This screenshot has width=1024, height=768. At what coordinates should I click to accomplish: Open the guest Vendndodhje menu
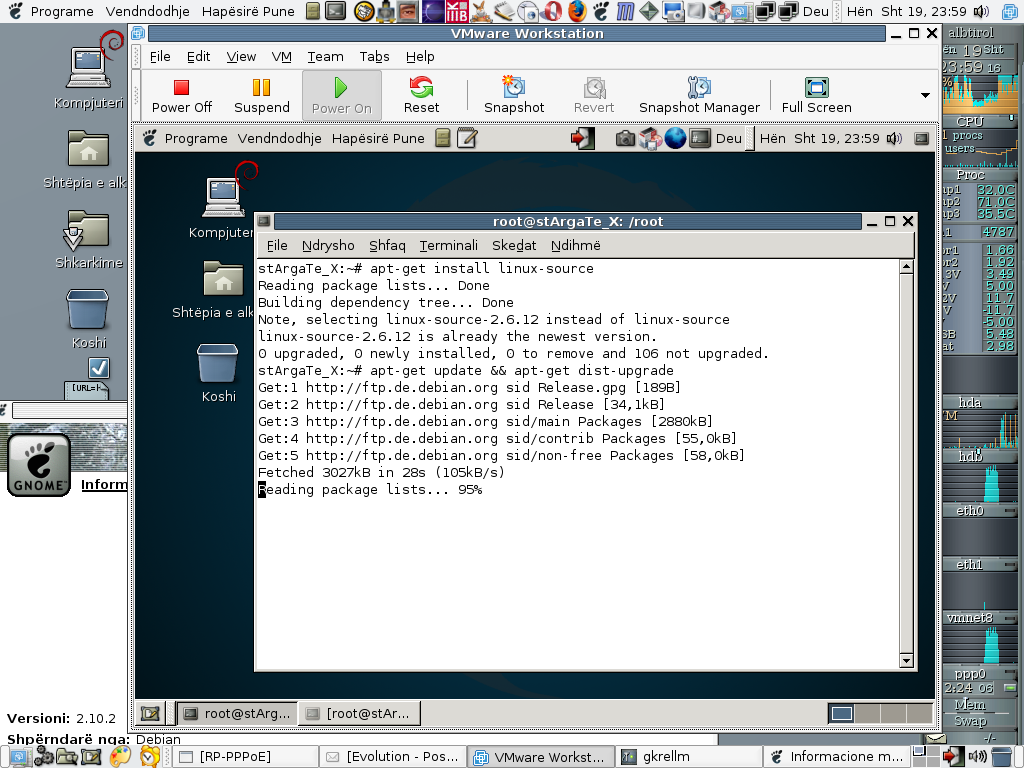point(280,138)
